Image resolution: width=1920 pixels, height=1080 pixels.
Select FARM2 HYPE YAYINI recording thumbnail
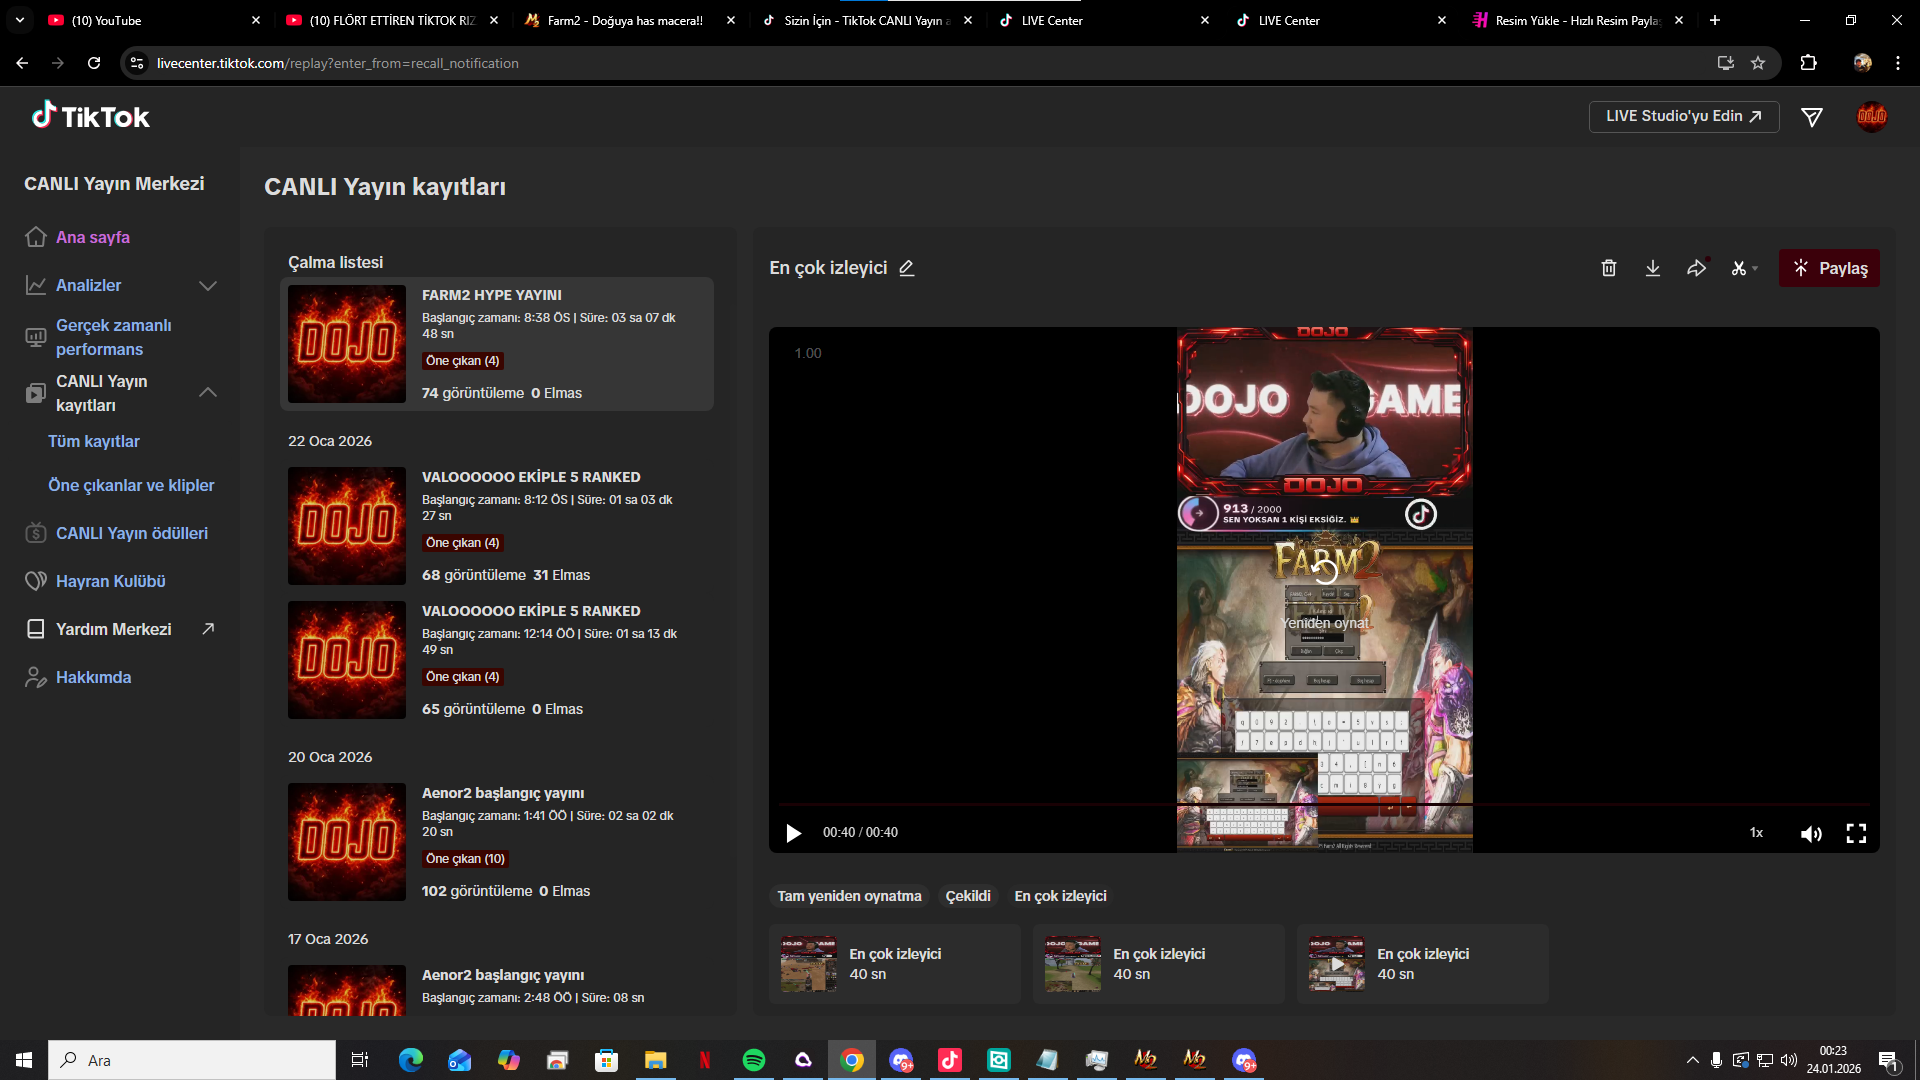coord(347,344)
